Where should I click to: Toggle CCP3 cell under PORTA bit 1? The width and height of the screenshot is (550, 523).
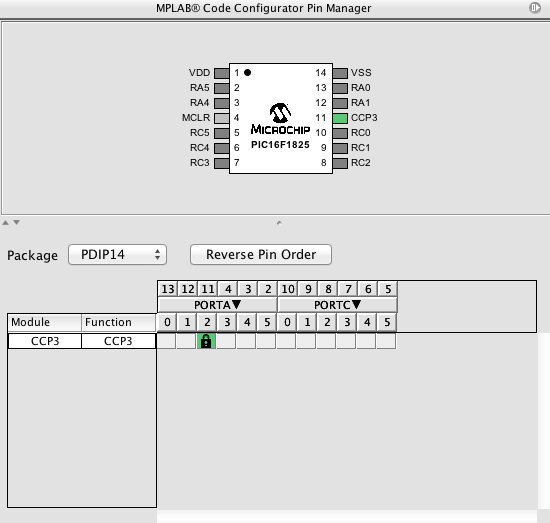tap(186, 341)
